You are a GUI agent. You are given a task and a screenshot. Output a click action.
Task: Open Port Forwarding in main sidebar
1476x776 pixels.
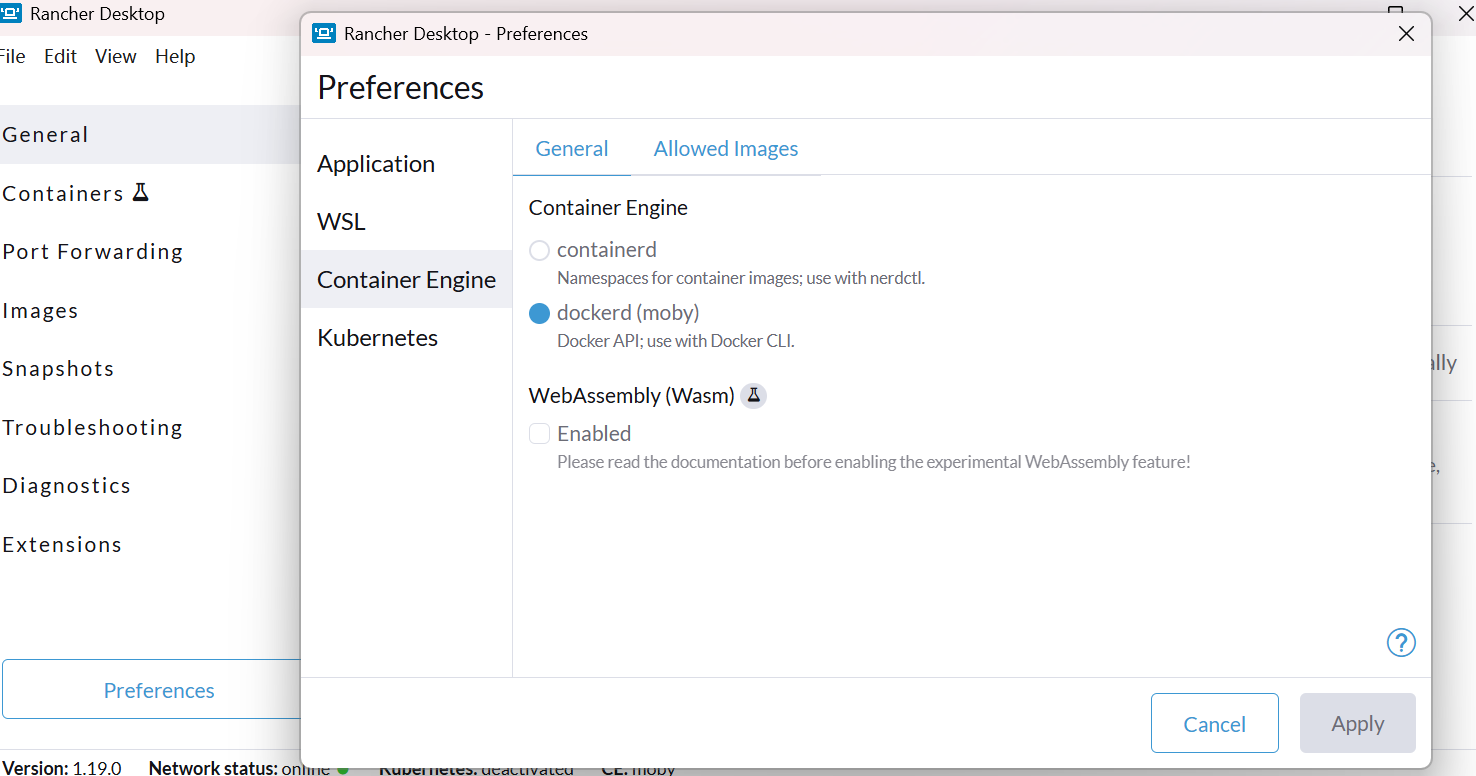[150, 251]
